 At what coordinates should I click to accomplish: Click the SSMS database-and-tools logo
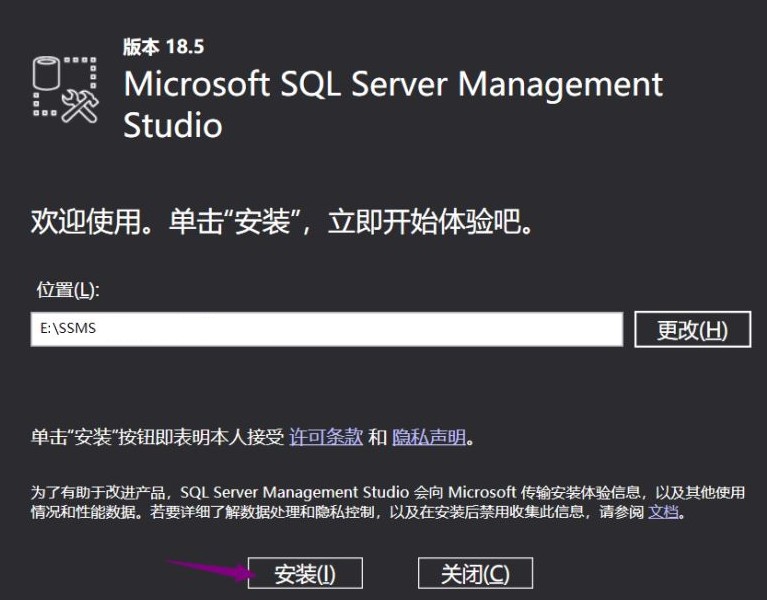pyautogui.click(x=65, y=89)
